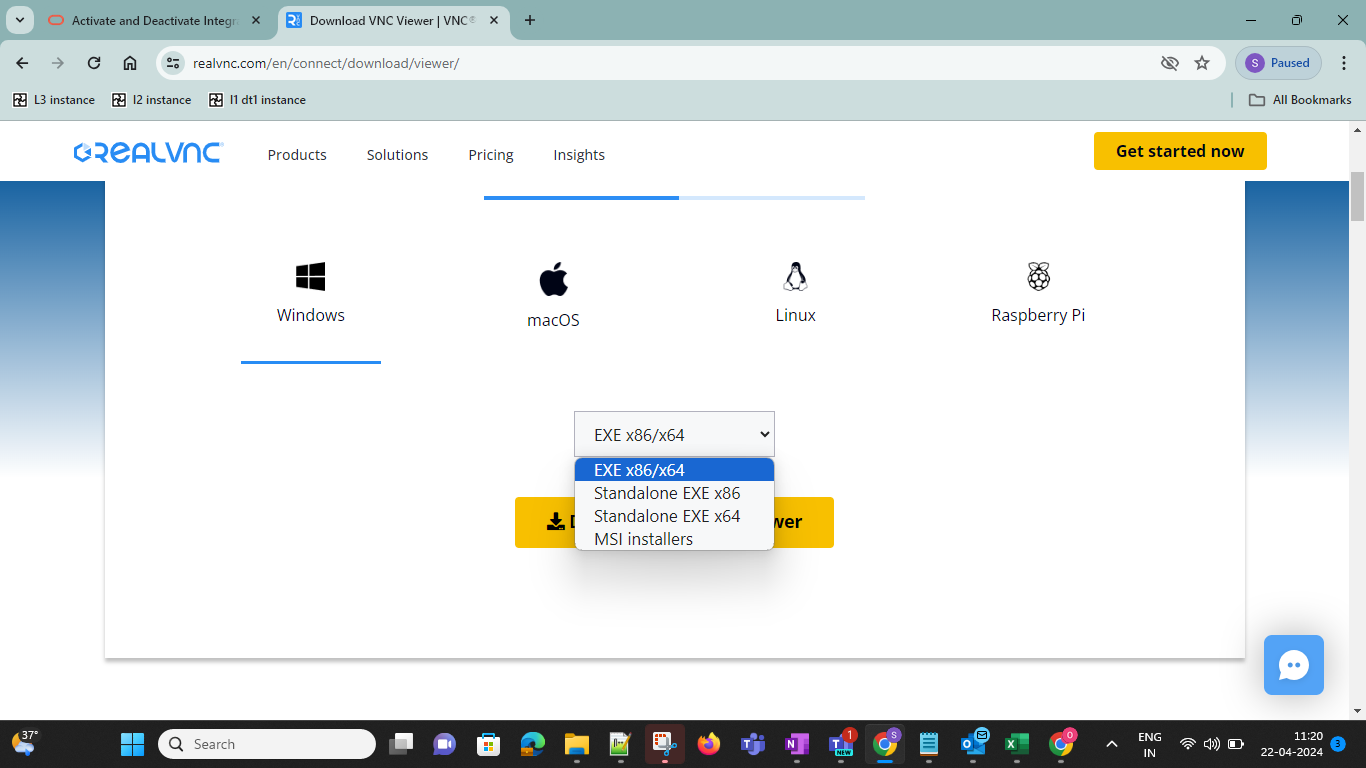Open a new browser tab
This screenshot has width=1366, height=768.
530,20
